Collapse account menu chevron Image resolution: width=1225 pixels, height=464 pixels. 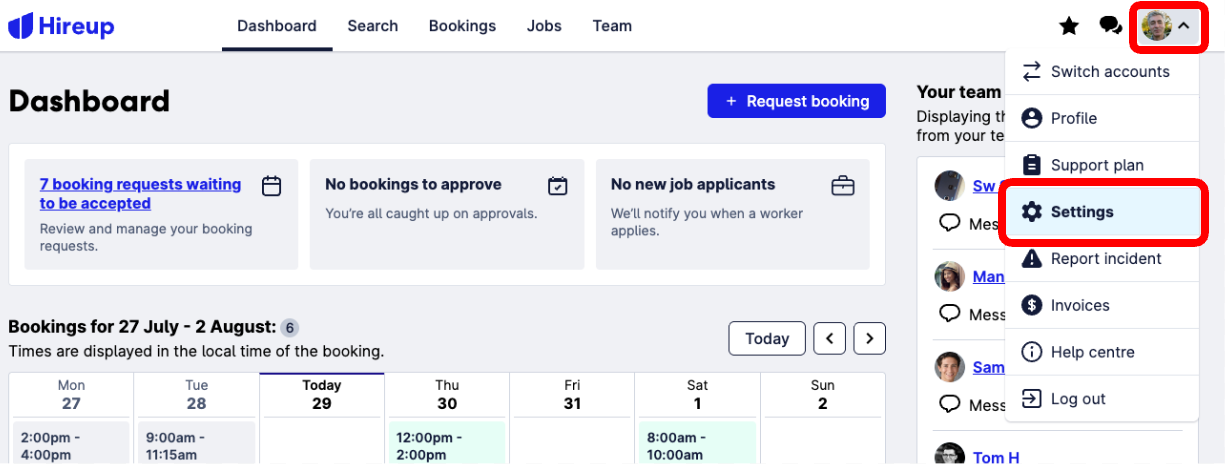pyautogui.click(x=1184, y=26)
